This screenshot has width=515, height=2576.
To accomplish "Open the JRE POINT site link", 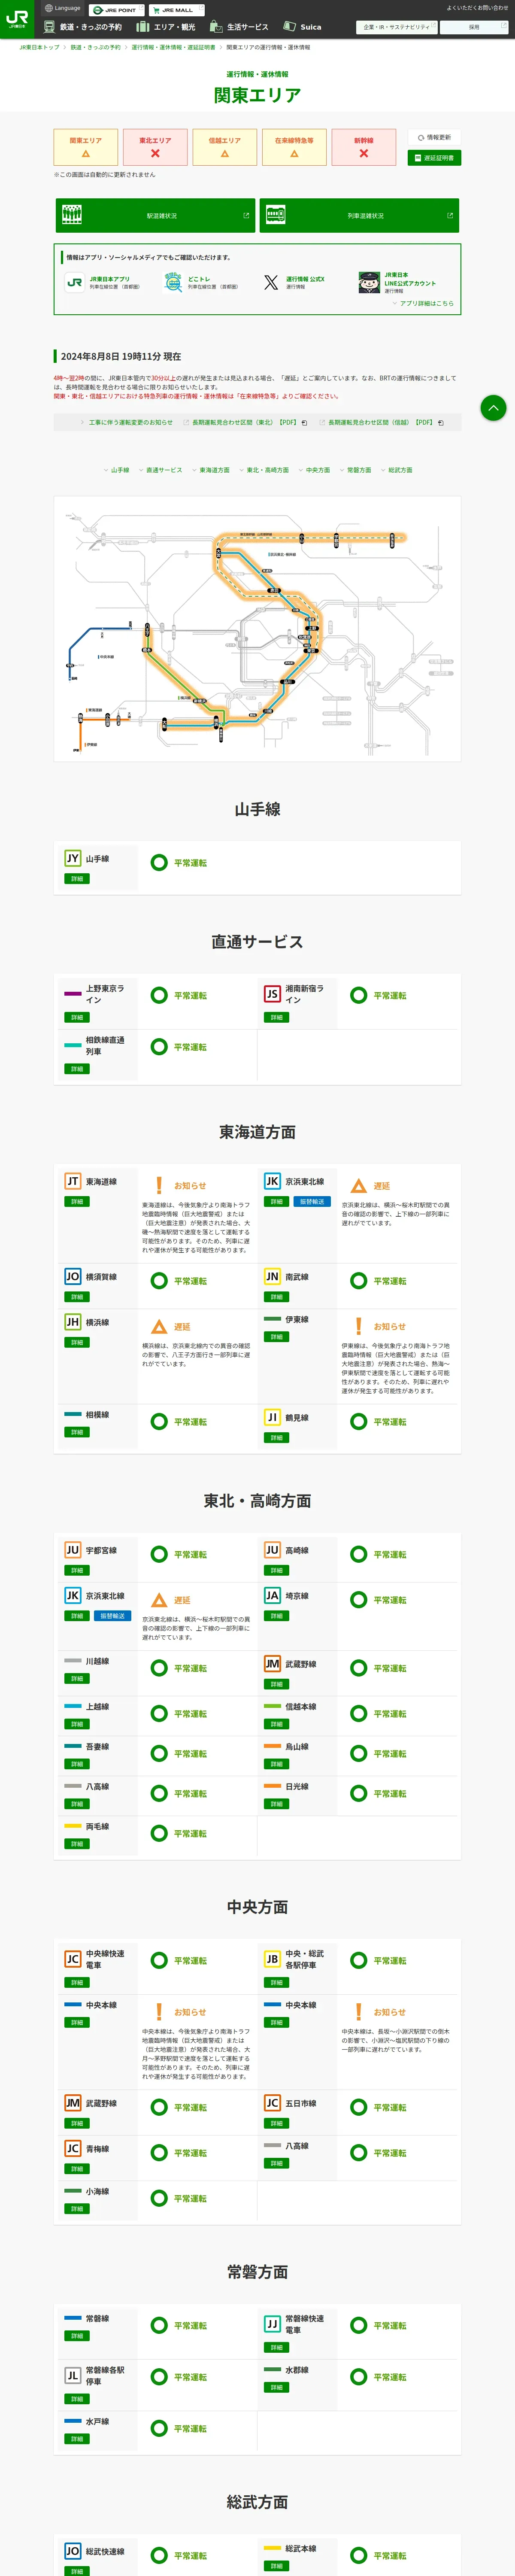I will (x=117, y=10).
